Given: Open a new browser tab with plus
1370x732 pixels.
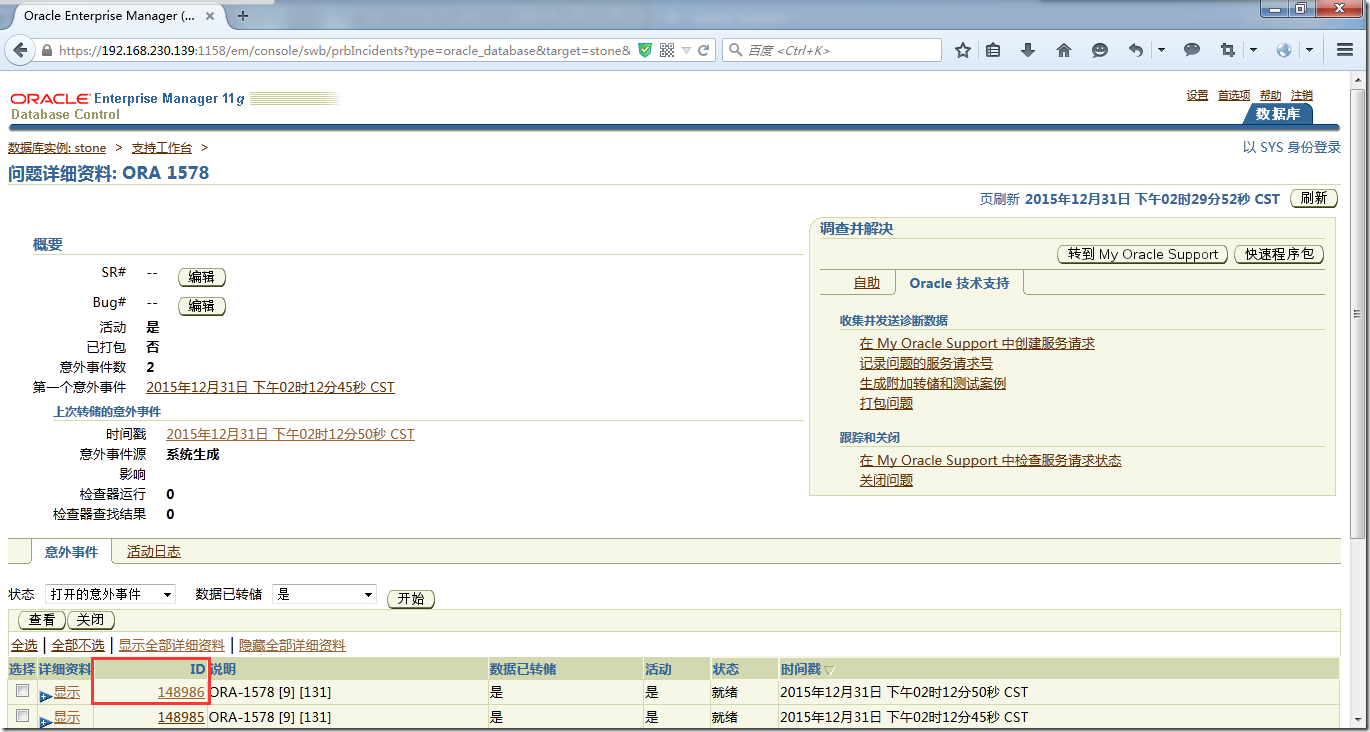Looking at the screenshot, I should coord(243,15).
